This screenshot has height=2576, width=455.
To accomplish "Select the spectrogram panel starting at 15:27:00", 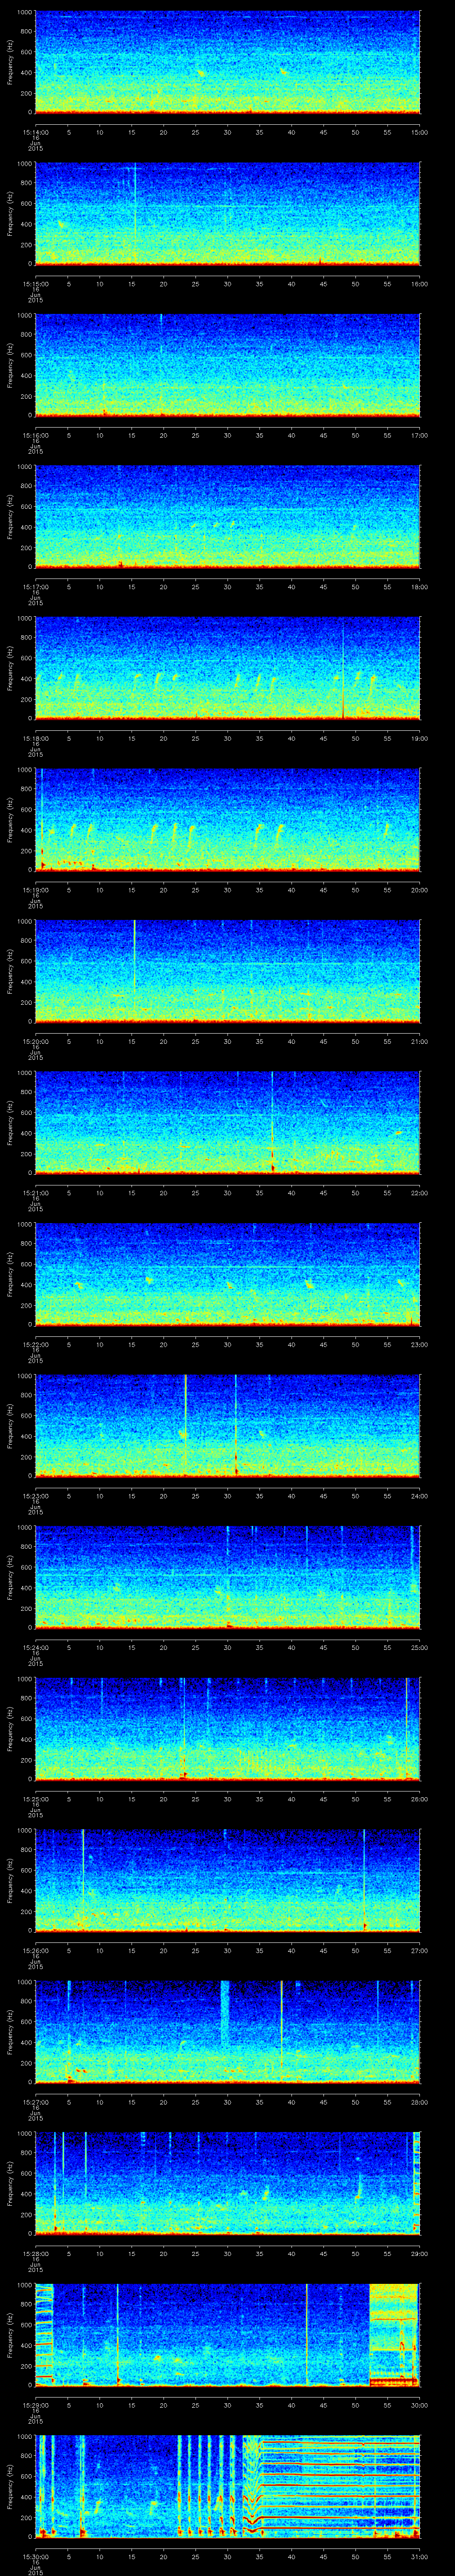I will click(228, 2032).
